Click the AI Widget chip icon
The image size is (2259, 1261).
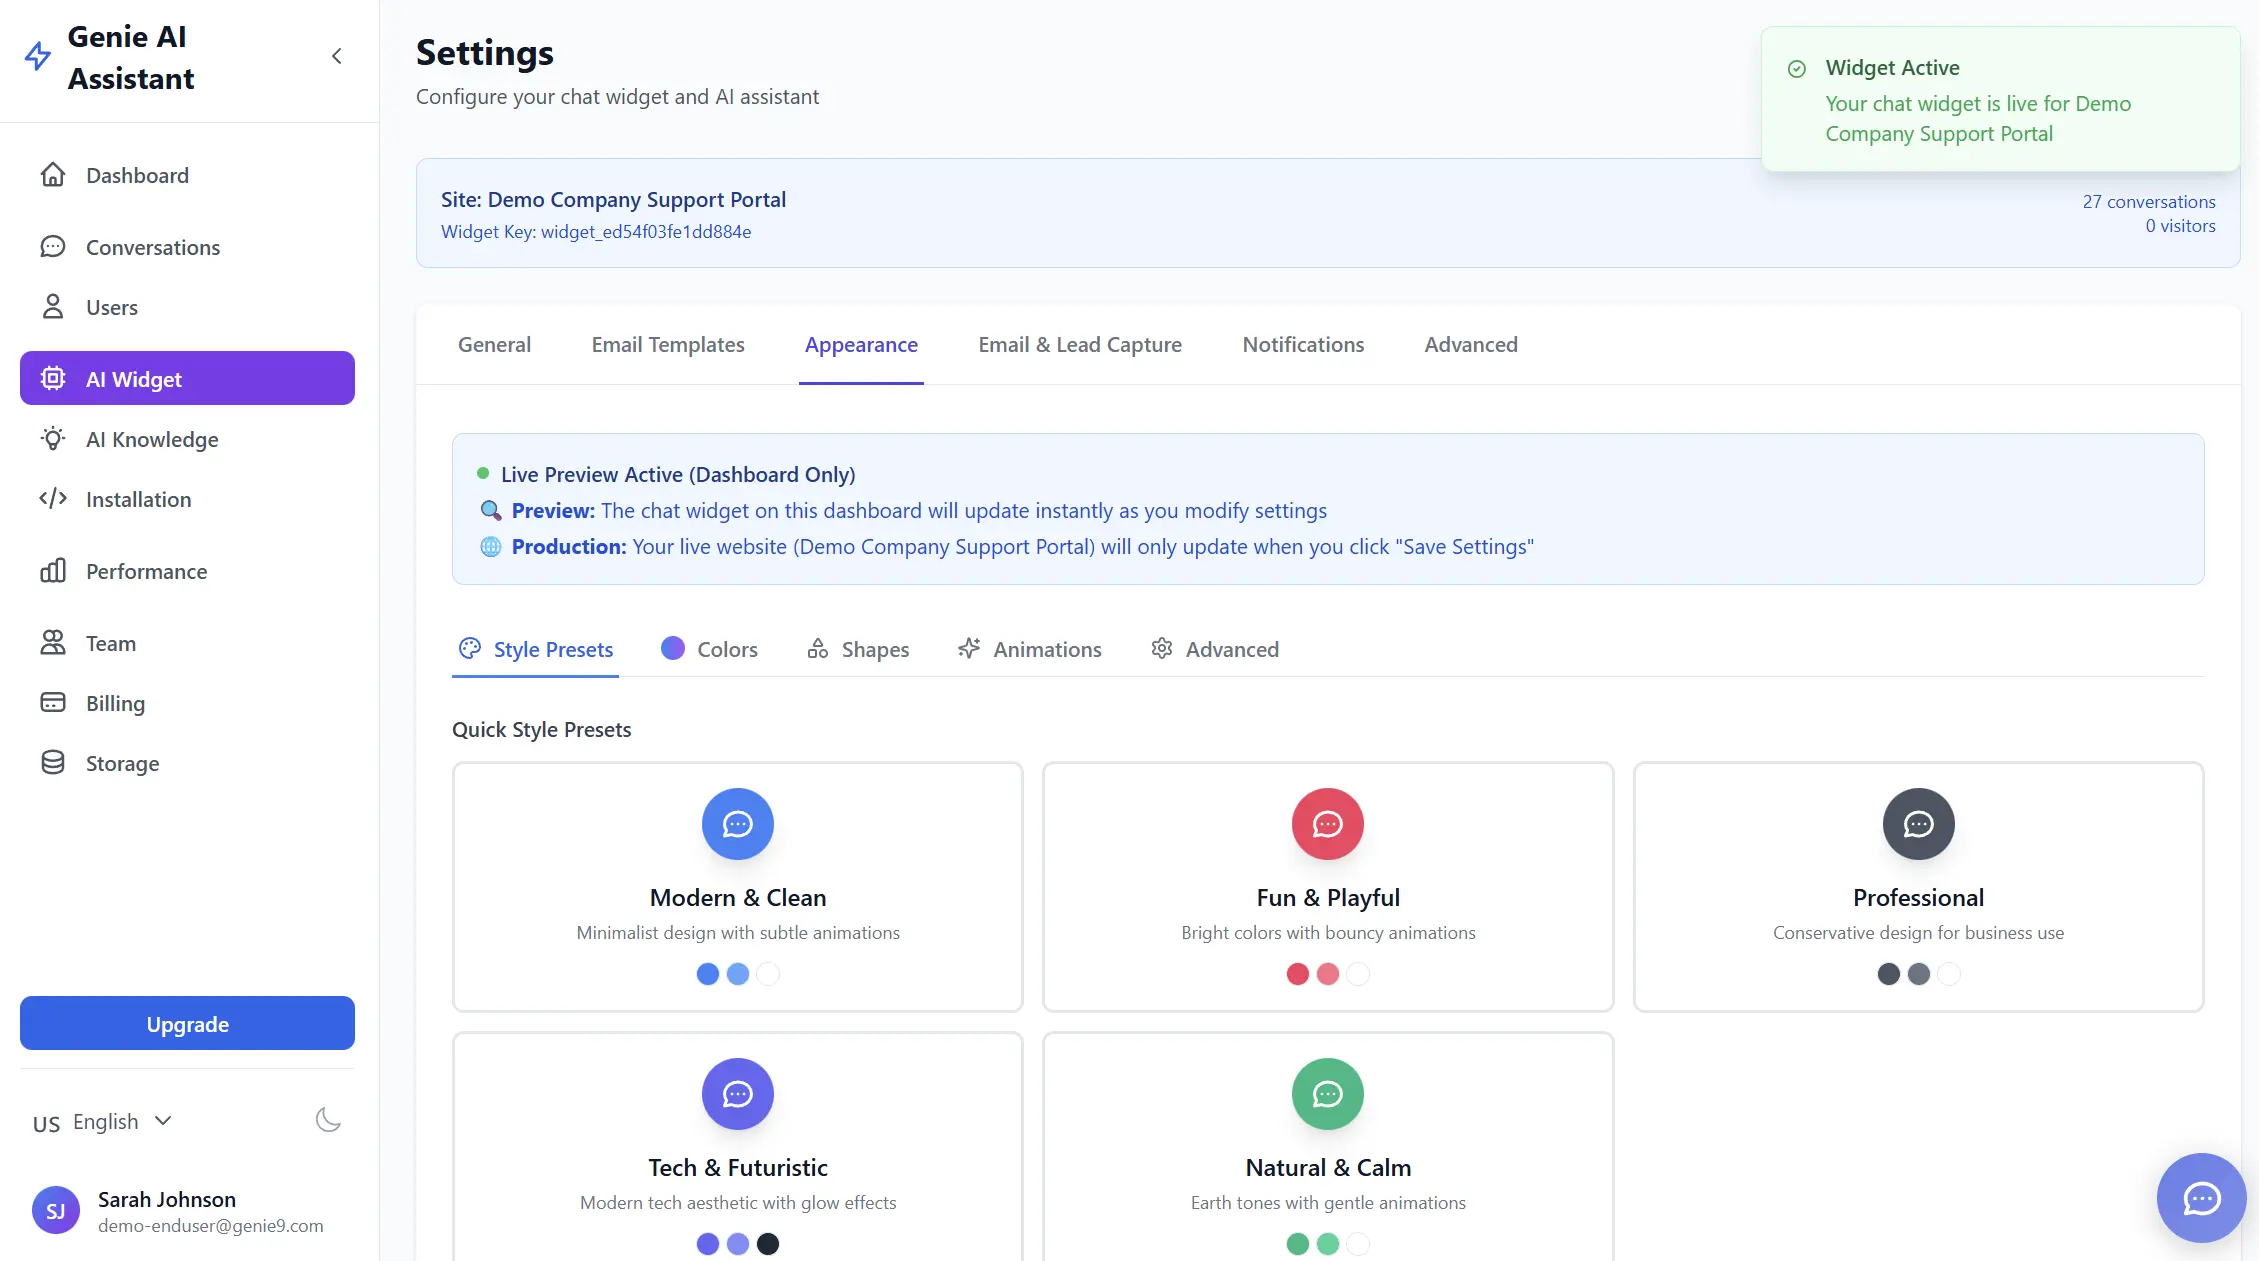tap(53, 378)
